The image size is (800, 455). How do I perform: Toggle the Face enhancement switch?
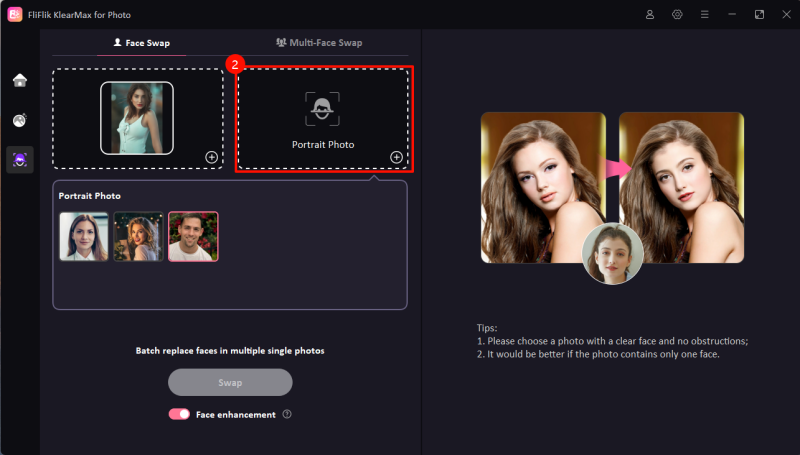tap(179, 414)
